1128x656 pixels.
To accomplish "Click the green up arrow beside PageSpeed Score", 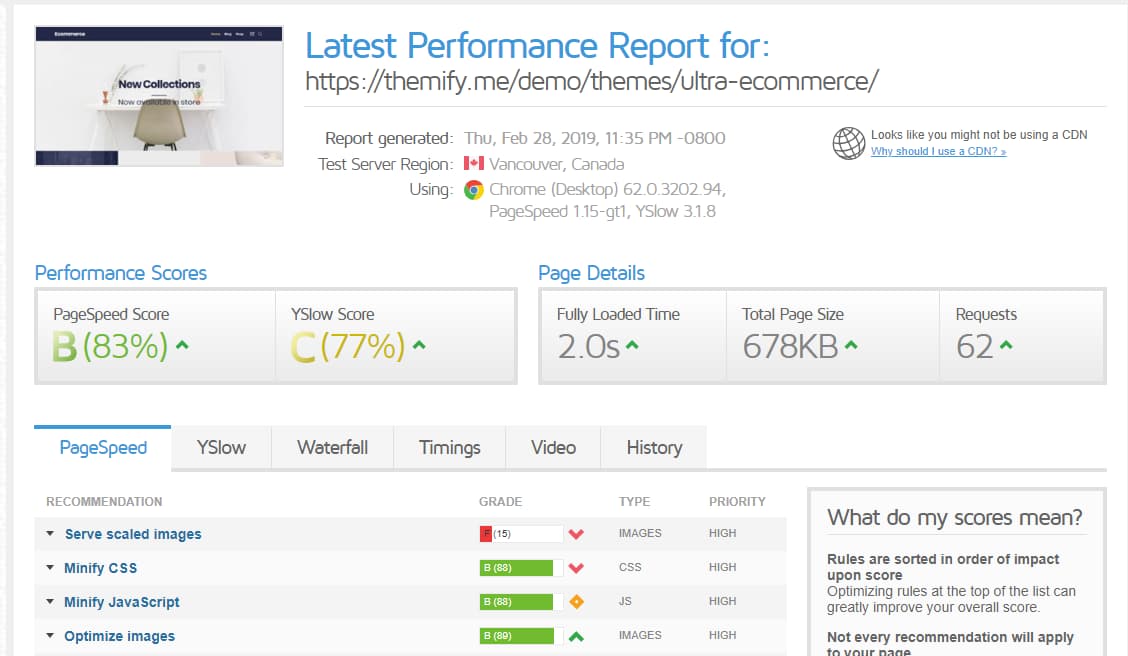I will point(182,346).
